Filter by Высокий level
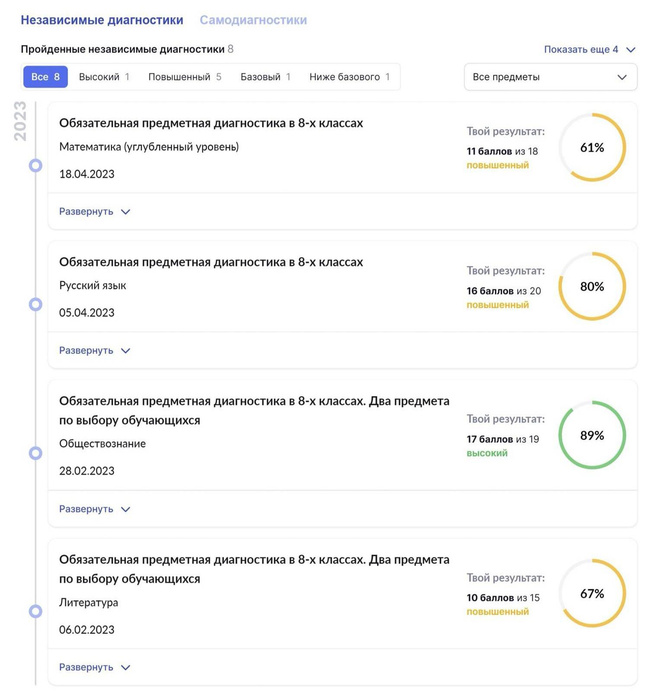Screen dimensions: 656x698 coord(105,77)
